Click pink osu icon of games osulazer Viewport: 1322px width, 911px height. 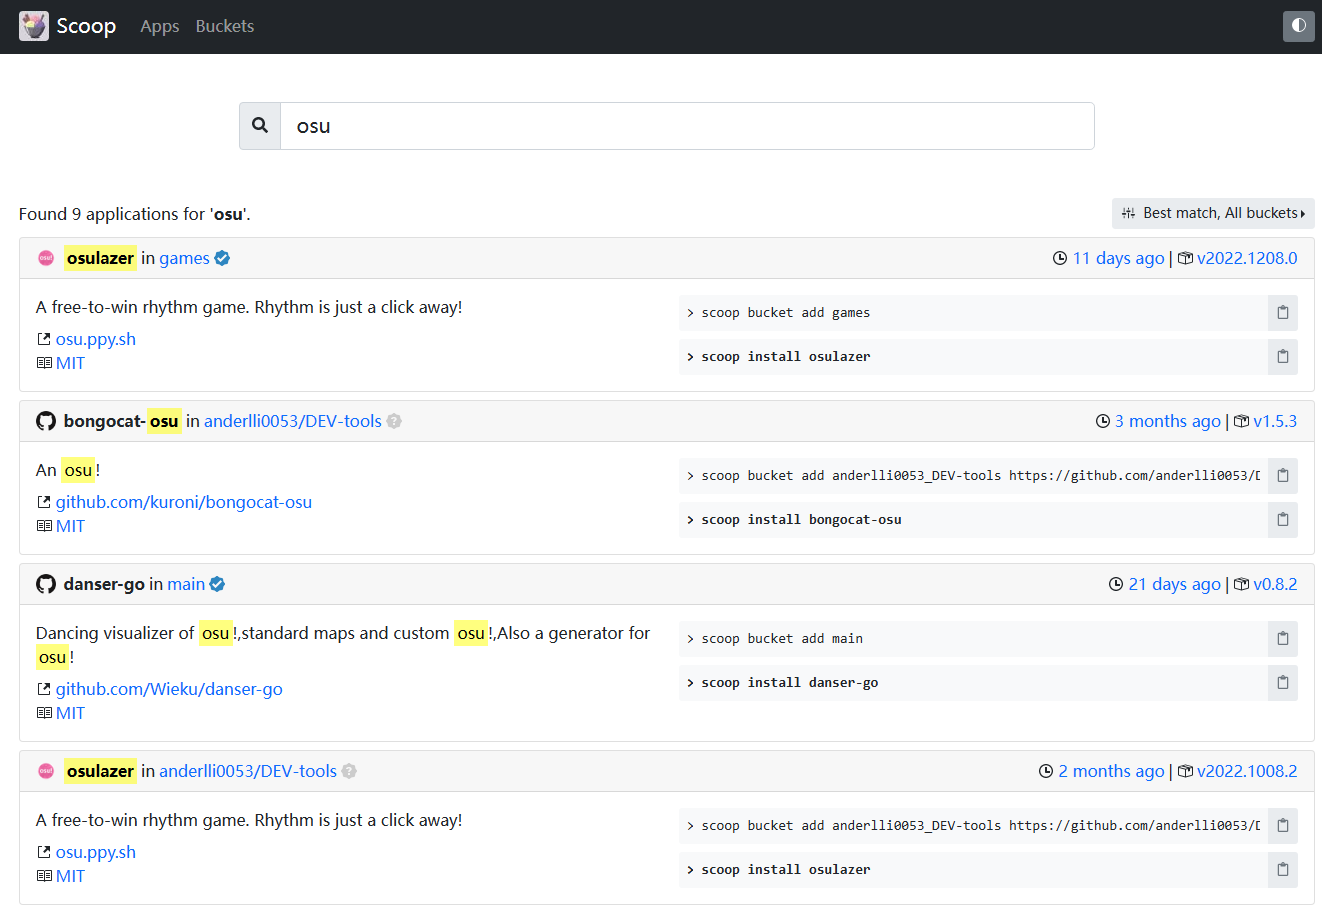(x=46, y=258)
